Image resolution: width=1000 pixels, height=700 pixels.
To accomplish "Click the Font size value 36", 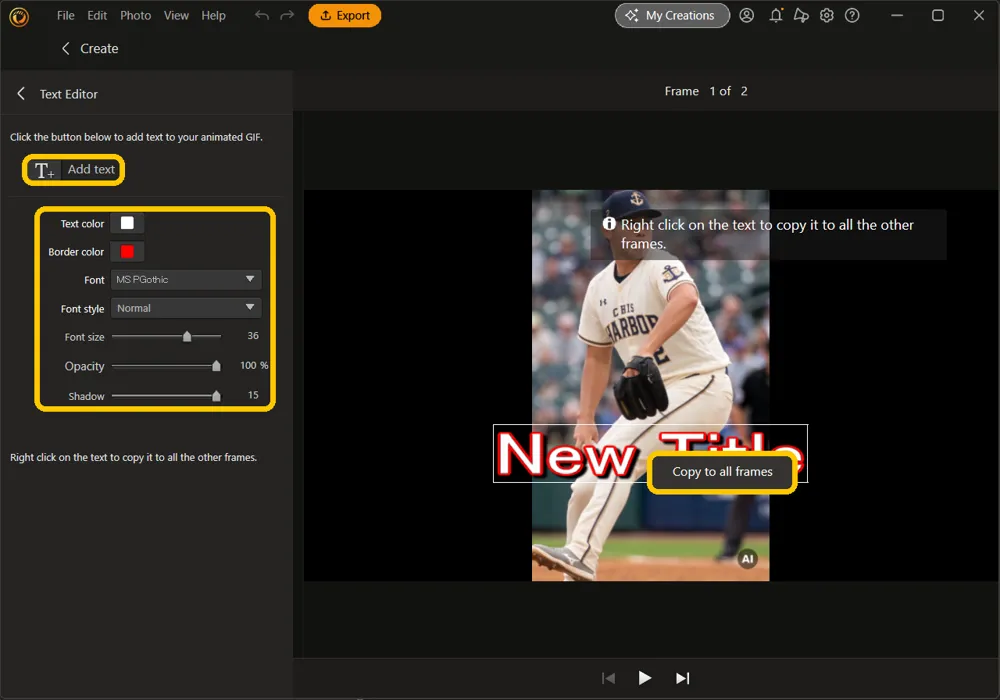I will pyautogui.click(x=253, y=335).
